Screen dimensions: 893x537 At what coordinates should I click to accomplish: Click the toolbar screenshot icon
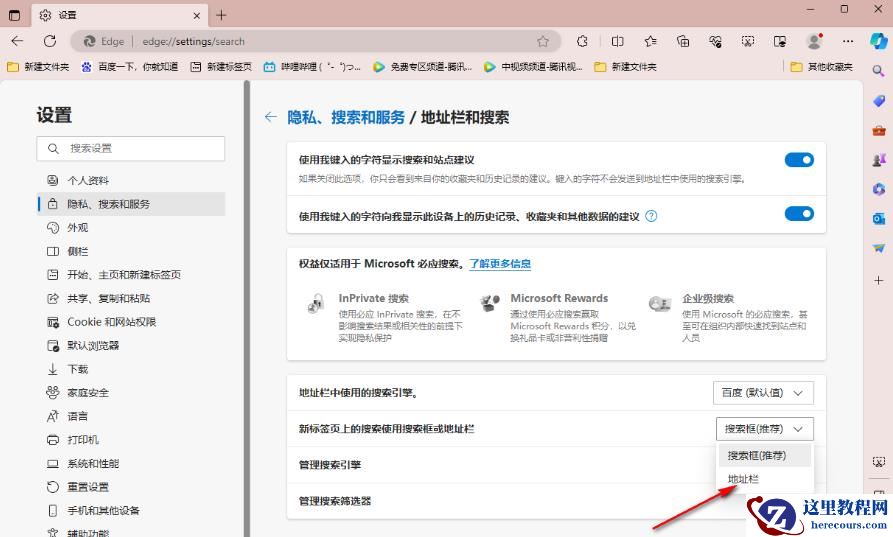point(748,41)
